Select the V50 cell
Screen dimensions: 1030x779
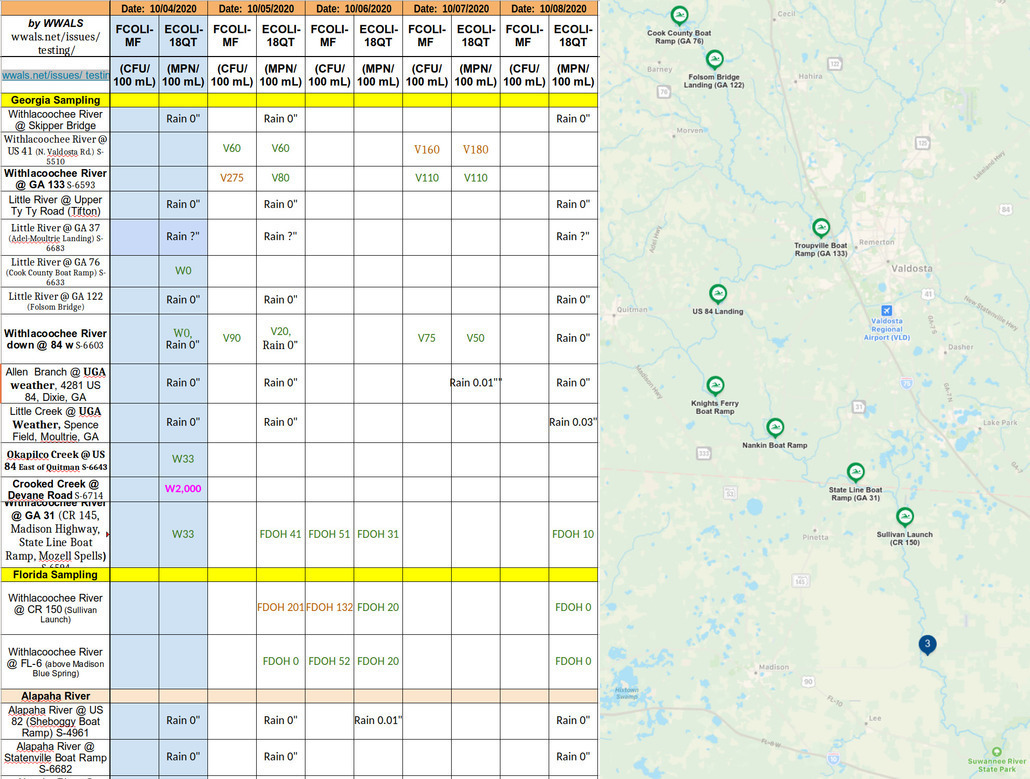[476, 338]
